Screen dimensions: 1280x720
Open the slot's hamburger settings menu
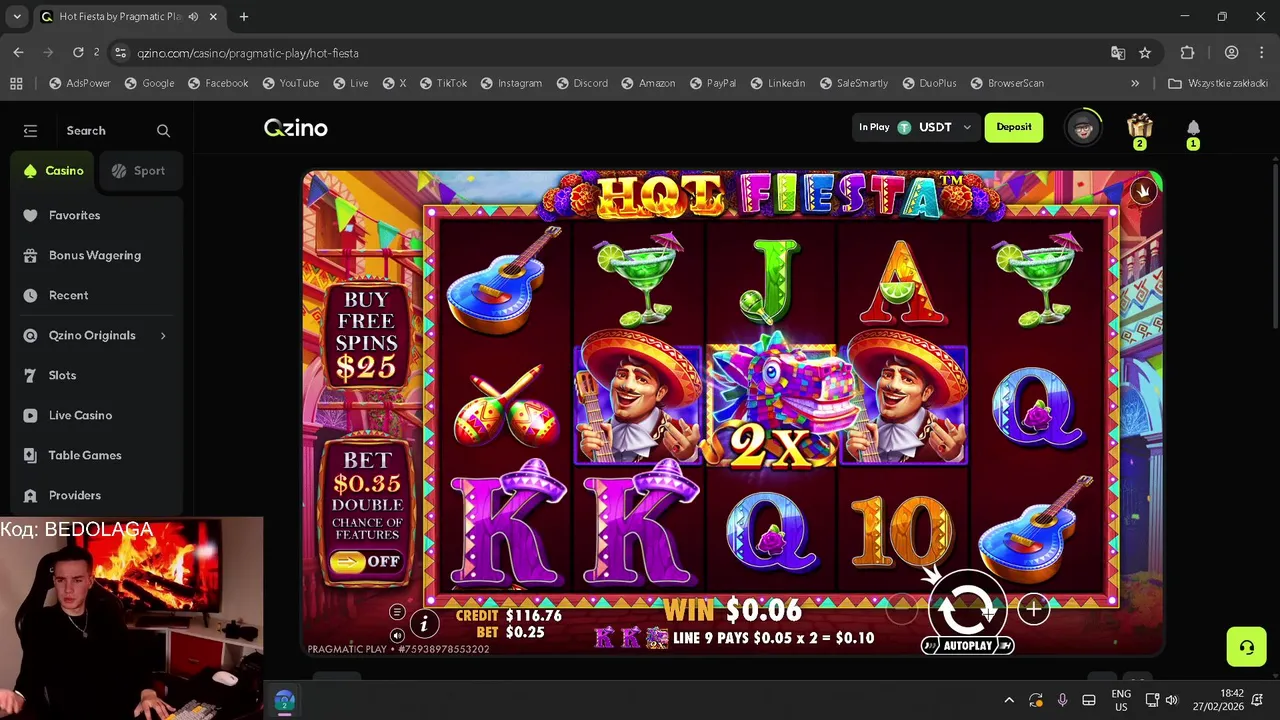tap(397, 612)
